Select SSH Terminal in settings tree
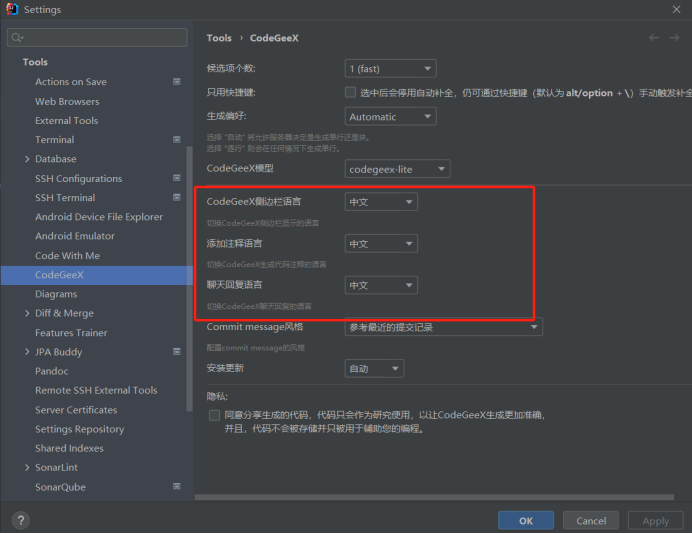The width and height of the screenshot is (692, 534). 65,197
